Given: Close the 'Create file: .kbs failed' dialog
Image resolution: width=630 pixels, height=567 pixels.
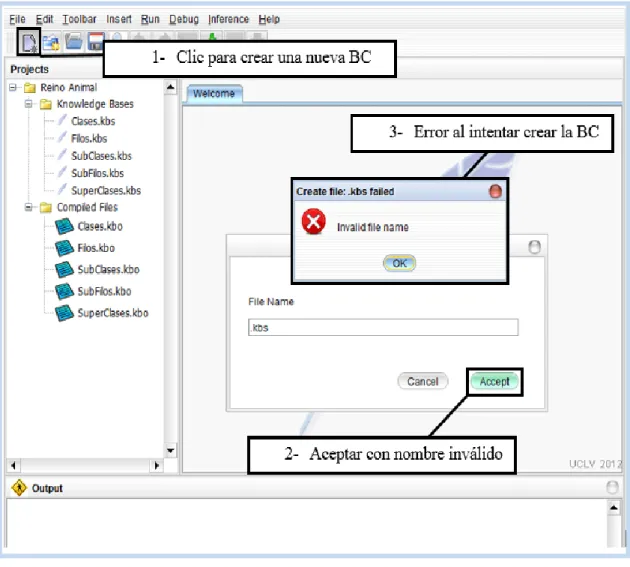Looking at the screenshot, I should tap(495, 191).
